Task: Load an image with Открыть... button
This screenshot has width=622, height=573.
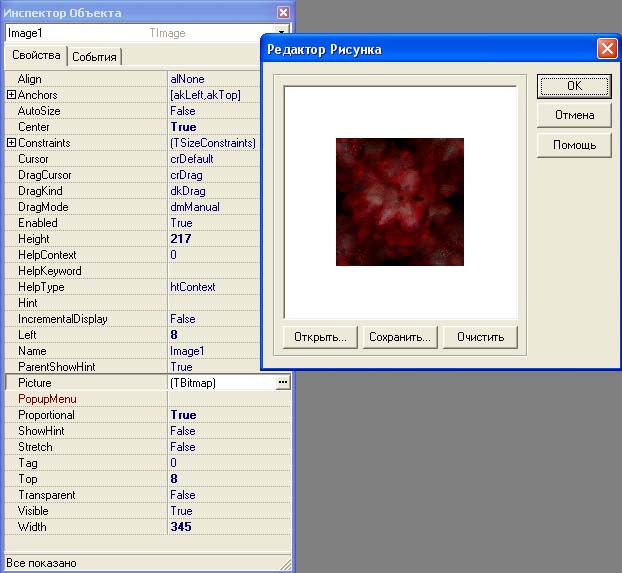Action: (320, 337)
